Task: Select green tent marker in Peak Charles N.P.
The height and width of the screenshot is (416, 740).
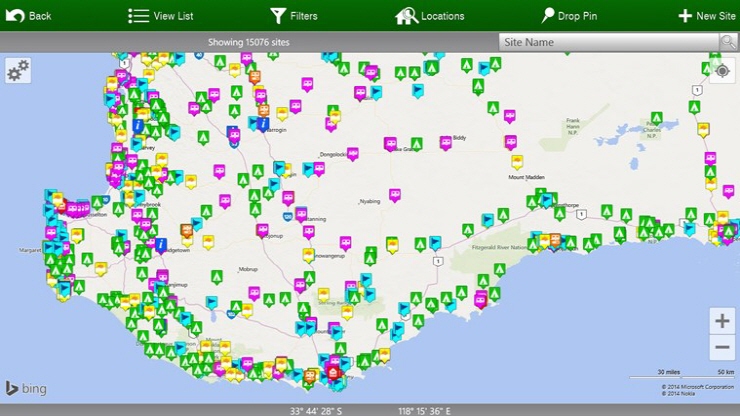Action: [x=657, y=116]
